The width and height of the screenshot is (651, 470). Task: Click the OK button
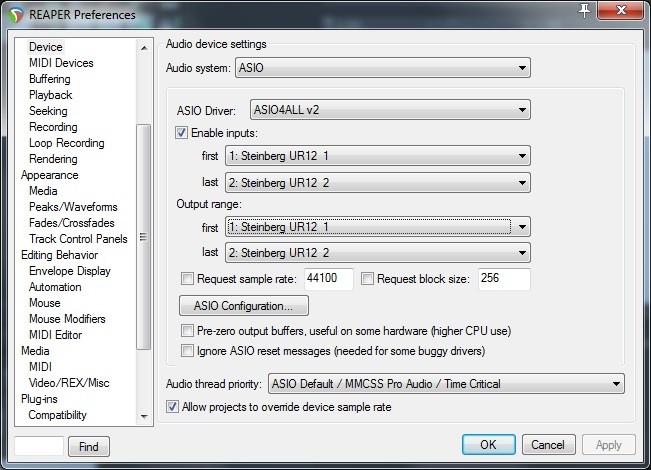coord(489,445)
